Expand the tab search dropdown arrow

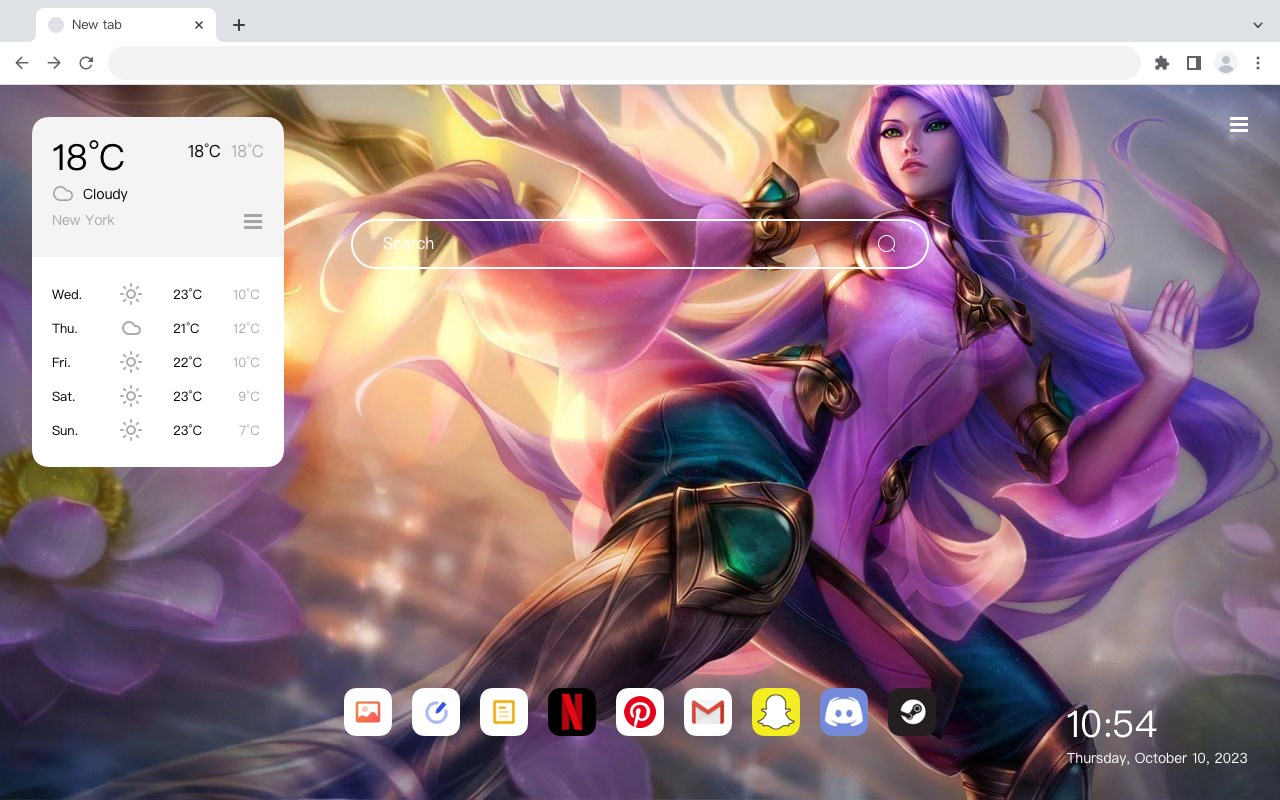[x=1258, y=25]
